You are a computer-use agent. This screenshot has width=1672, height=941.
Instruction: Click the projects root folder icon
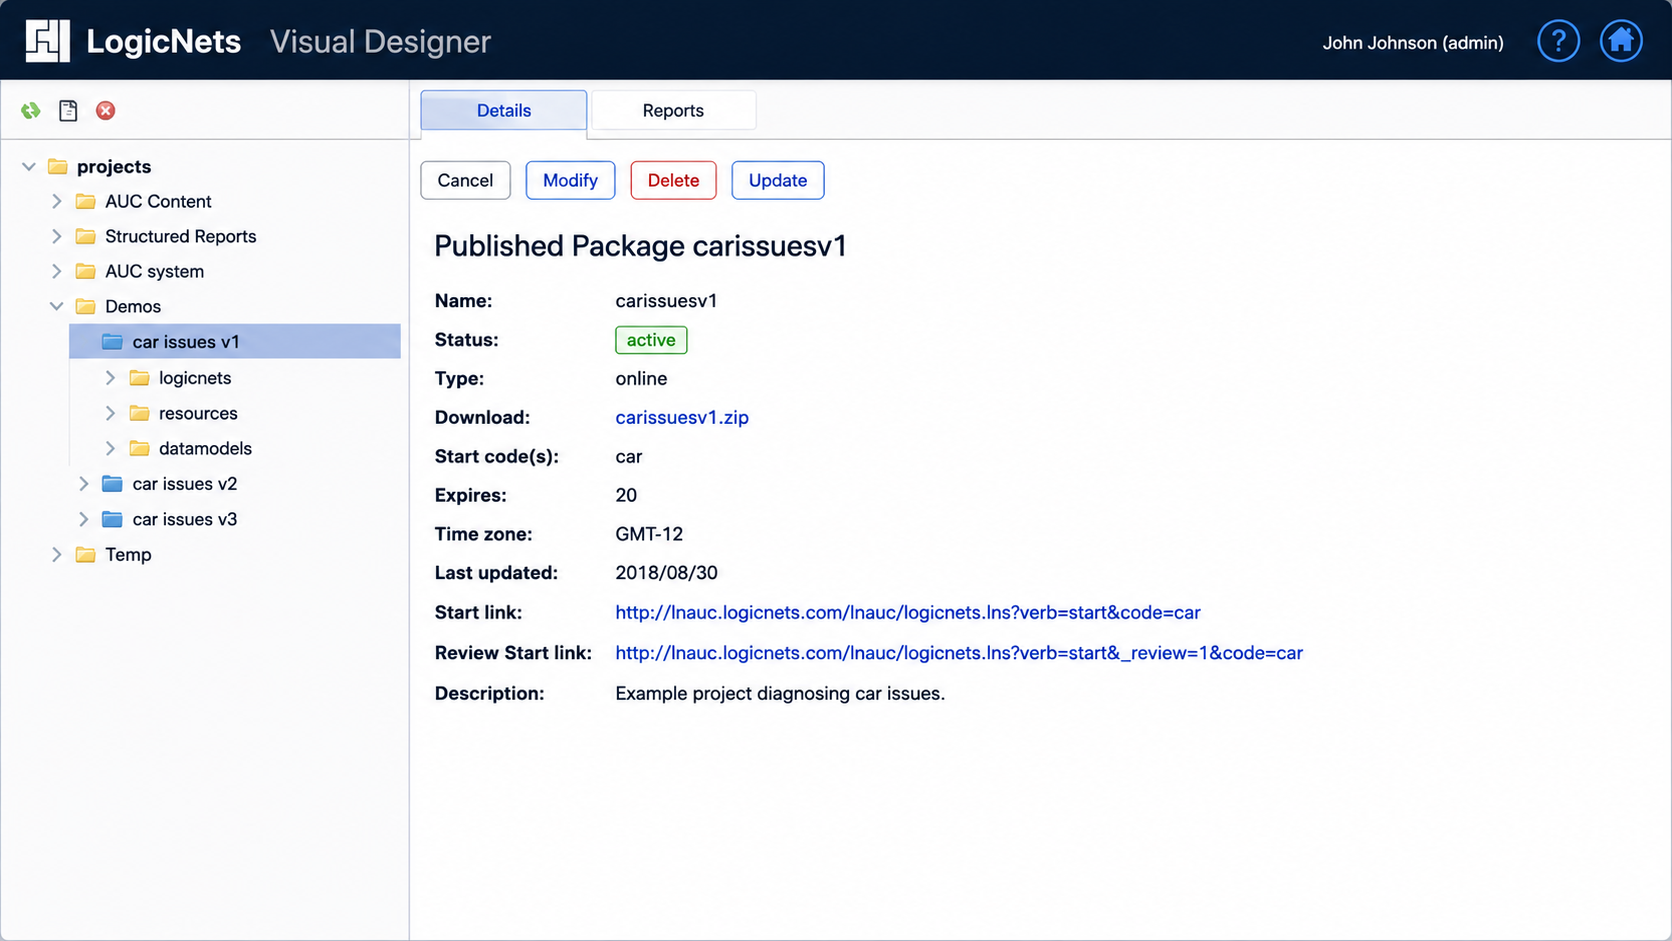point(58,166)
